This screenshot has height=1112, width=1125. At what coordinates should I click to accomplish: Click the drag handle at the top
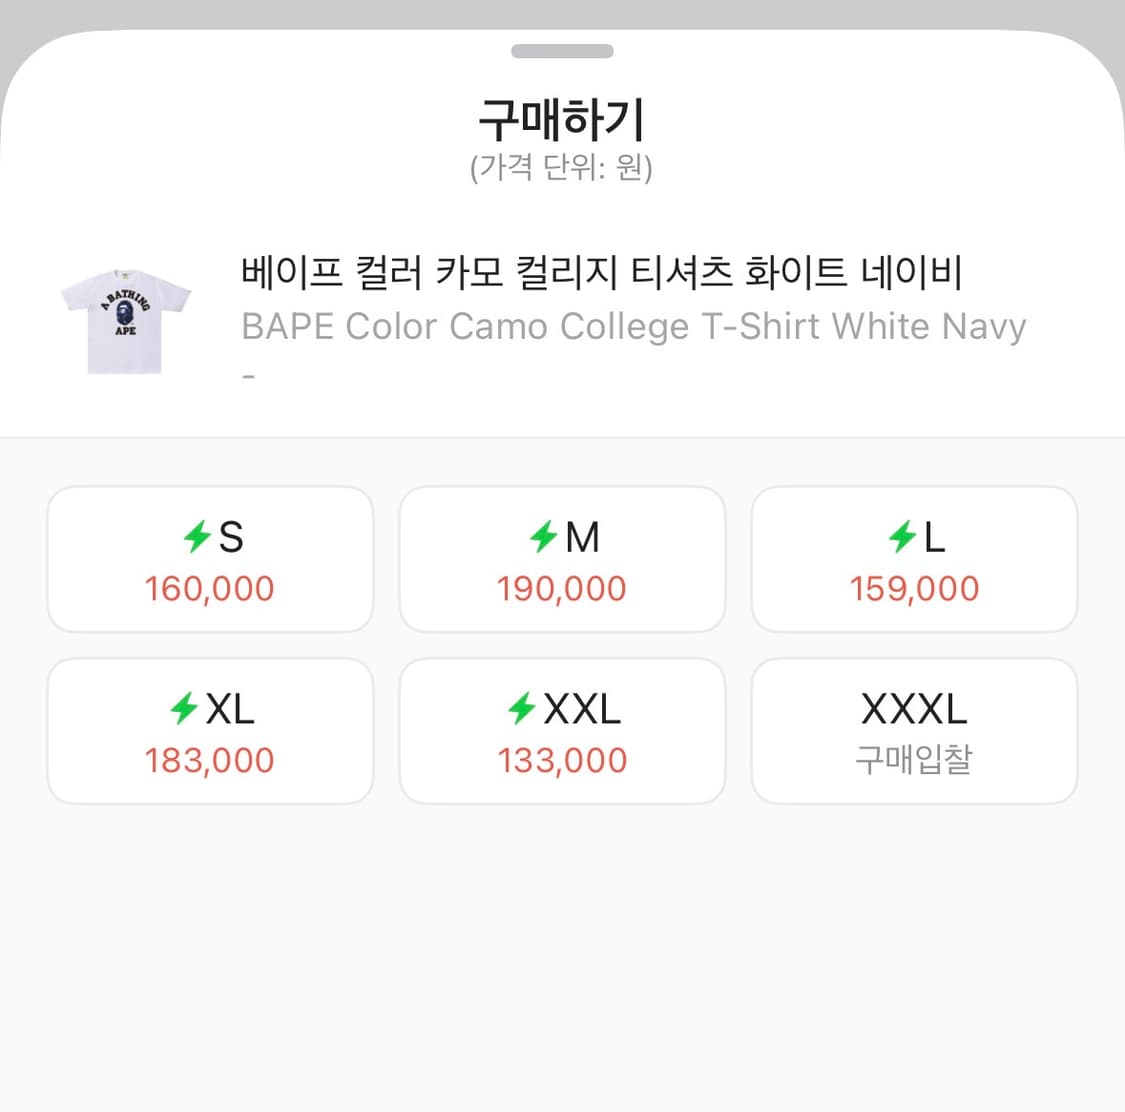pyautogui.click(x=562, y=50)
